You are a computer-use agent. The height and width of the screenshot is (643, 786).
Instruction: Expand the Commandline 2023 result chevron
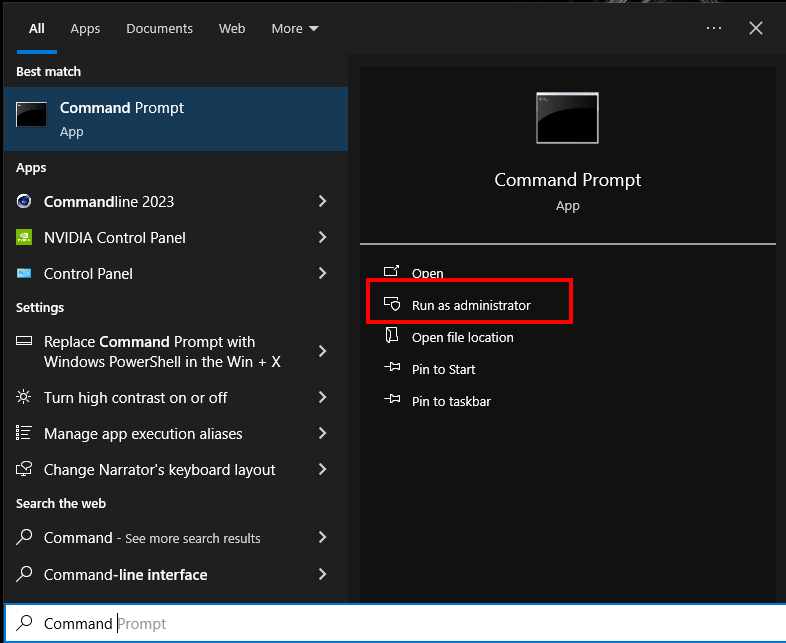pos(322,202)
